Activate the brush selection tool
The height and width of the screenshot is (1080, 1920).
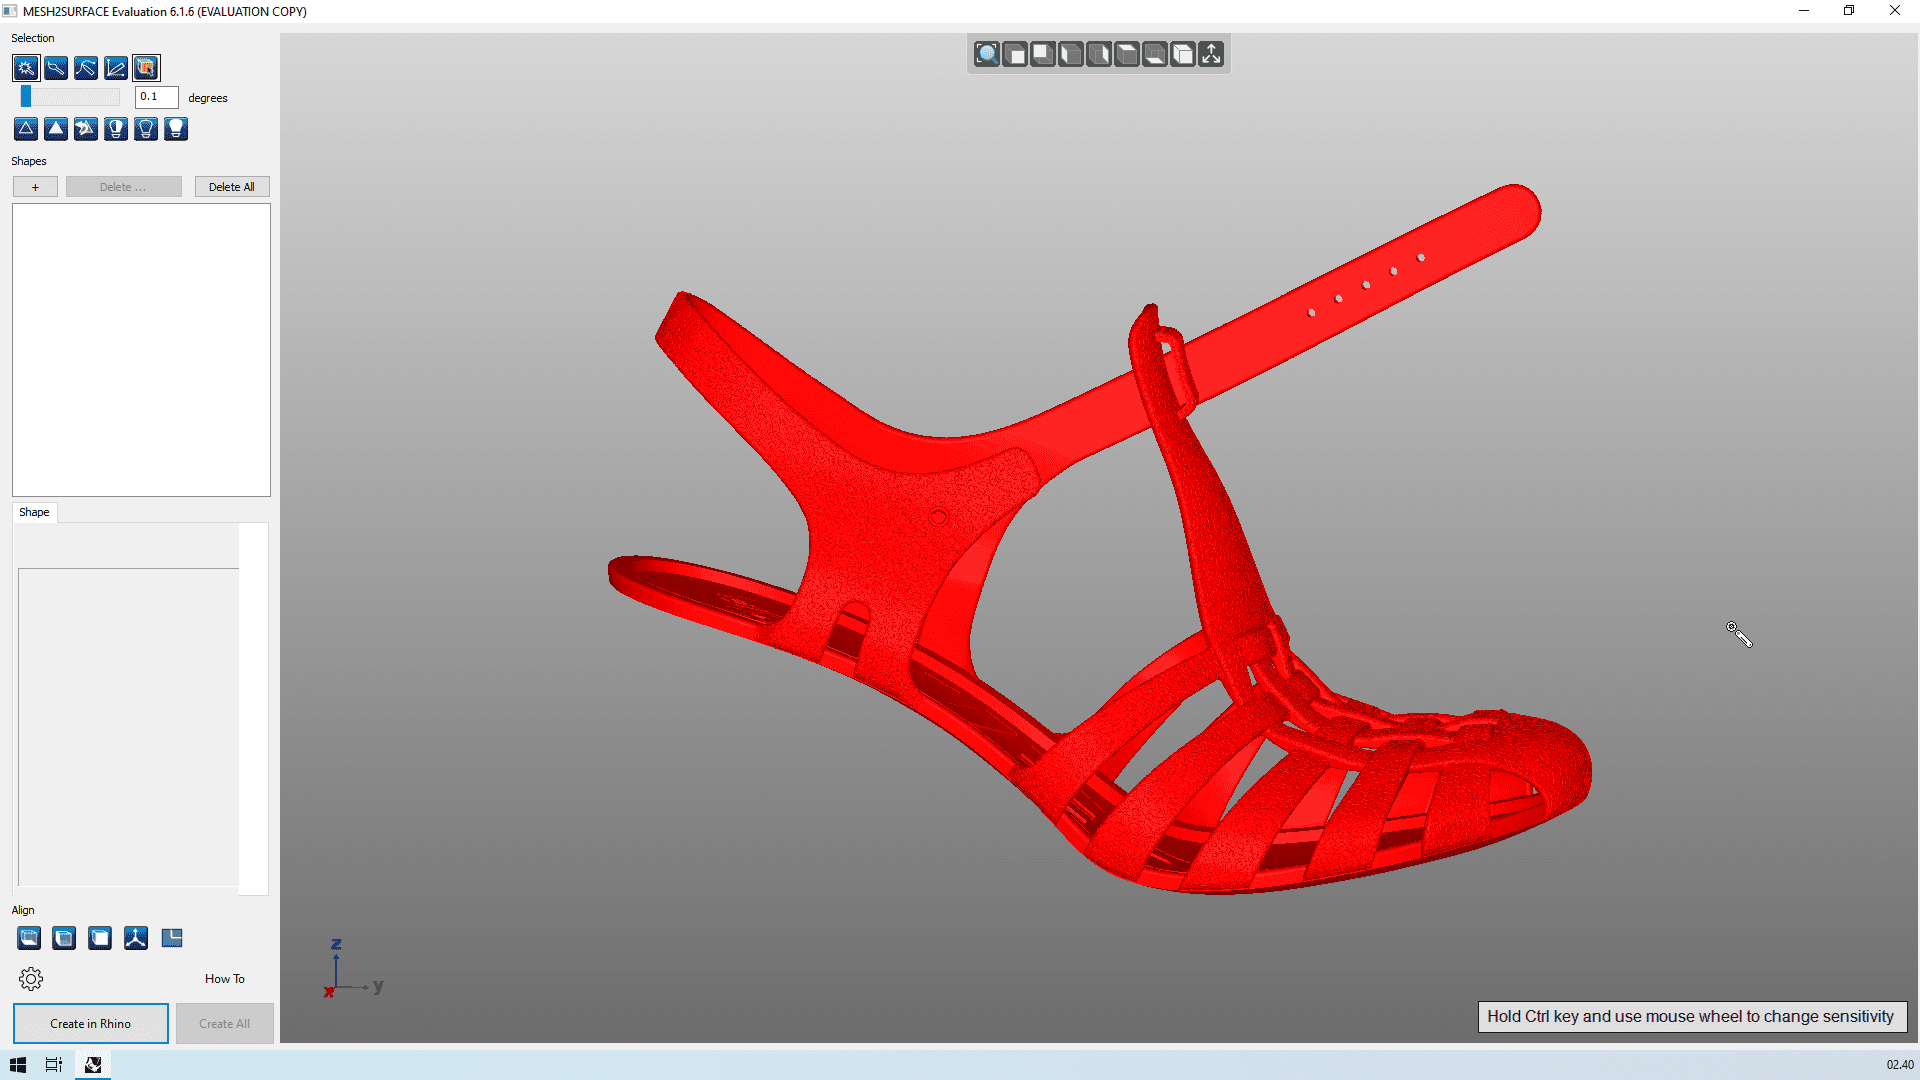(x=56, y=68)
